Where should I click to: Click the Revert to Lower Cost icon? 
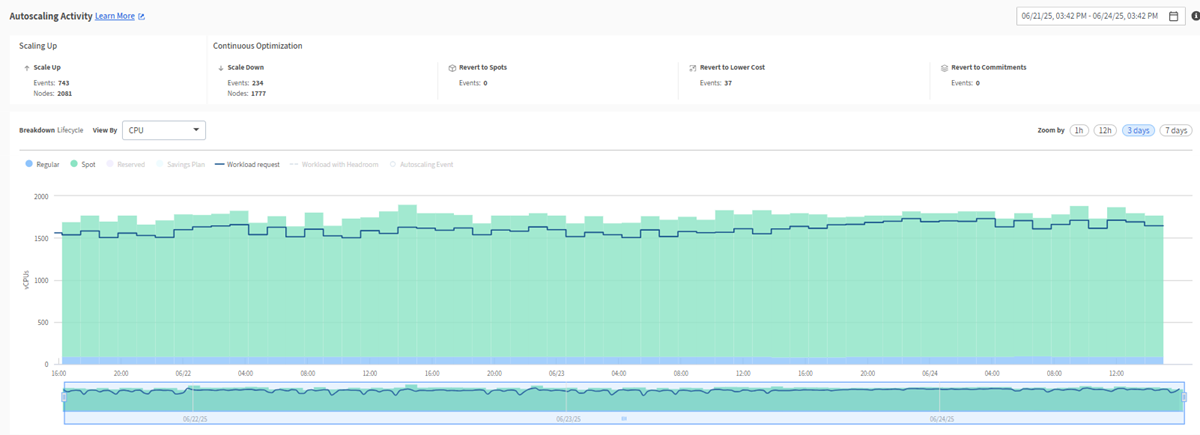692,68
